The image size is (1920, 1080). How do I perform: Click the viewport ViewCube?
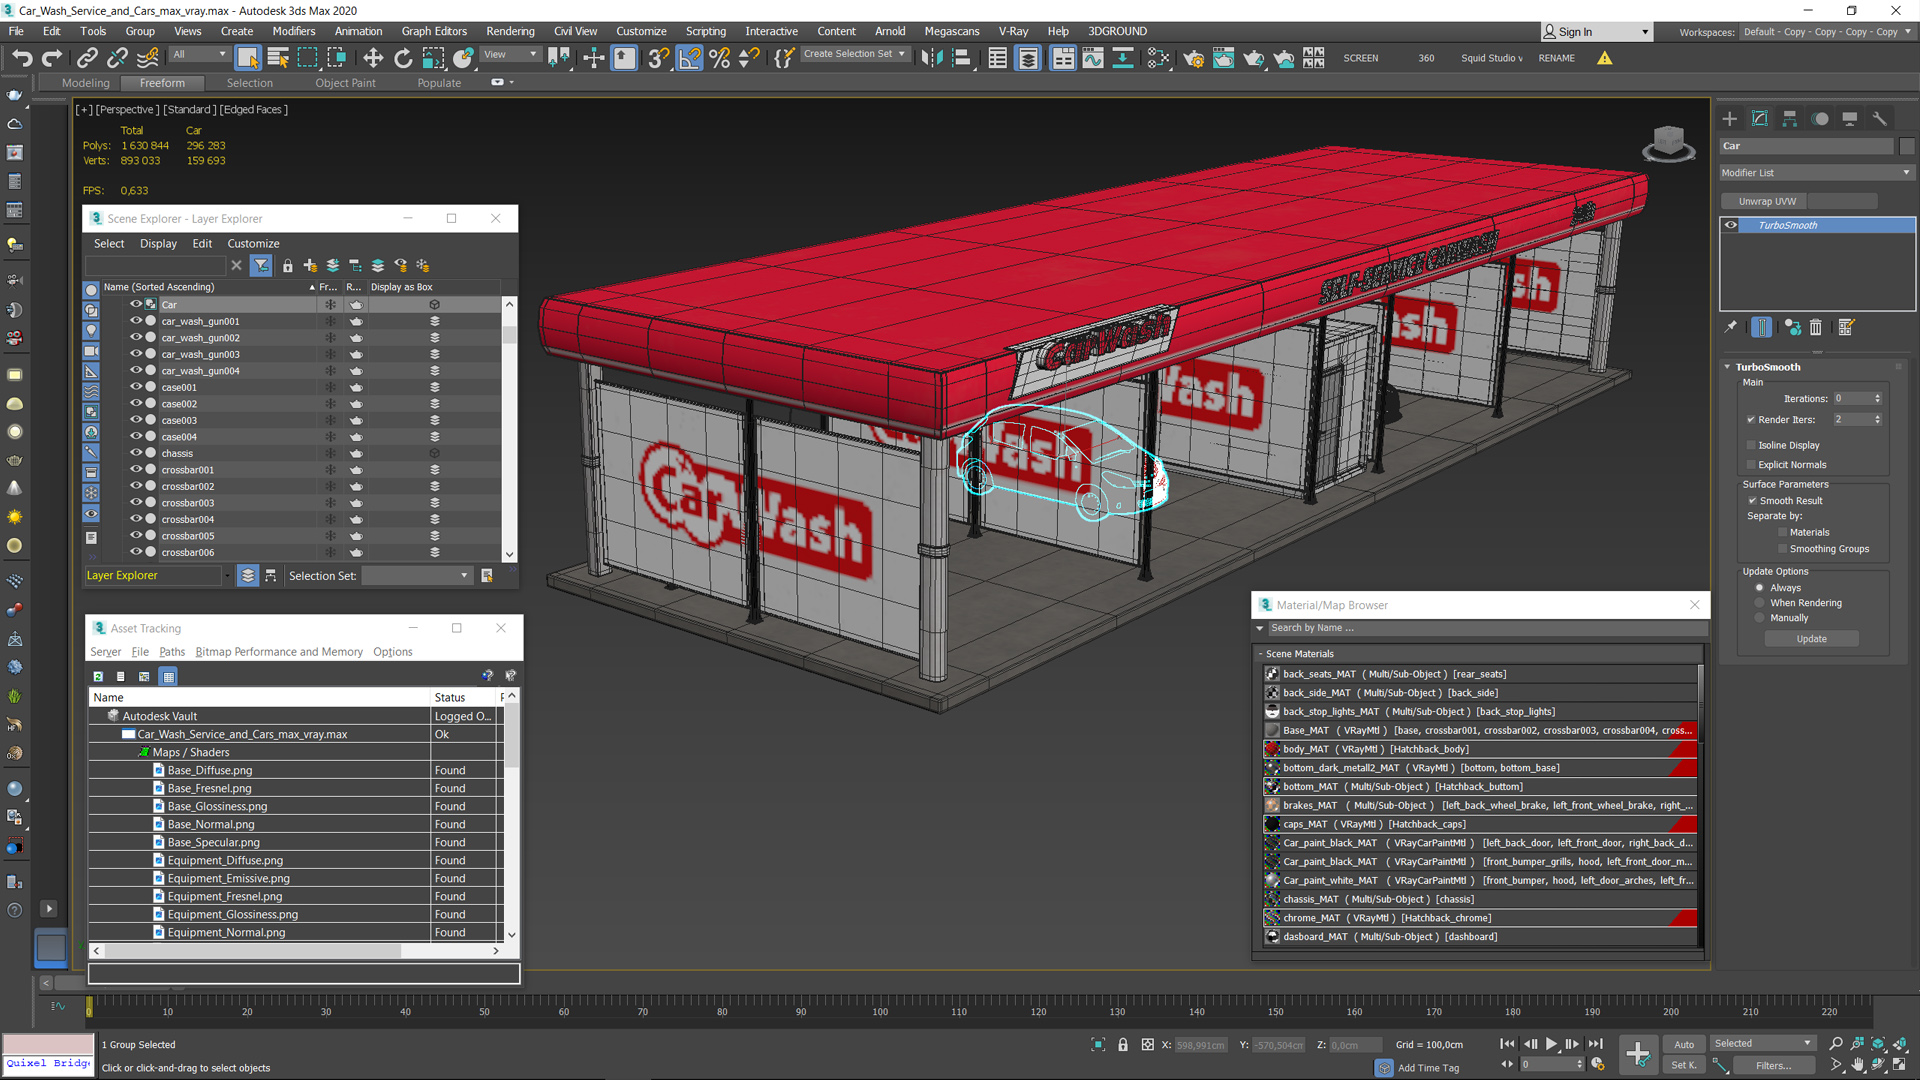(x=1668, y=143)
